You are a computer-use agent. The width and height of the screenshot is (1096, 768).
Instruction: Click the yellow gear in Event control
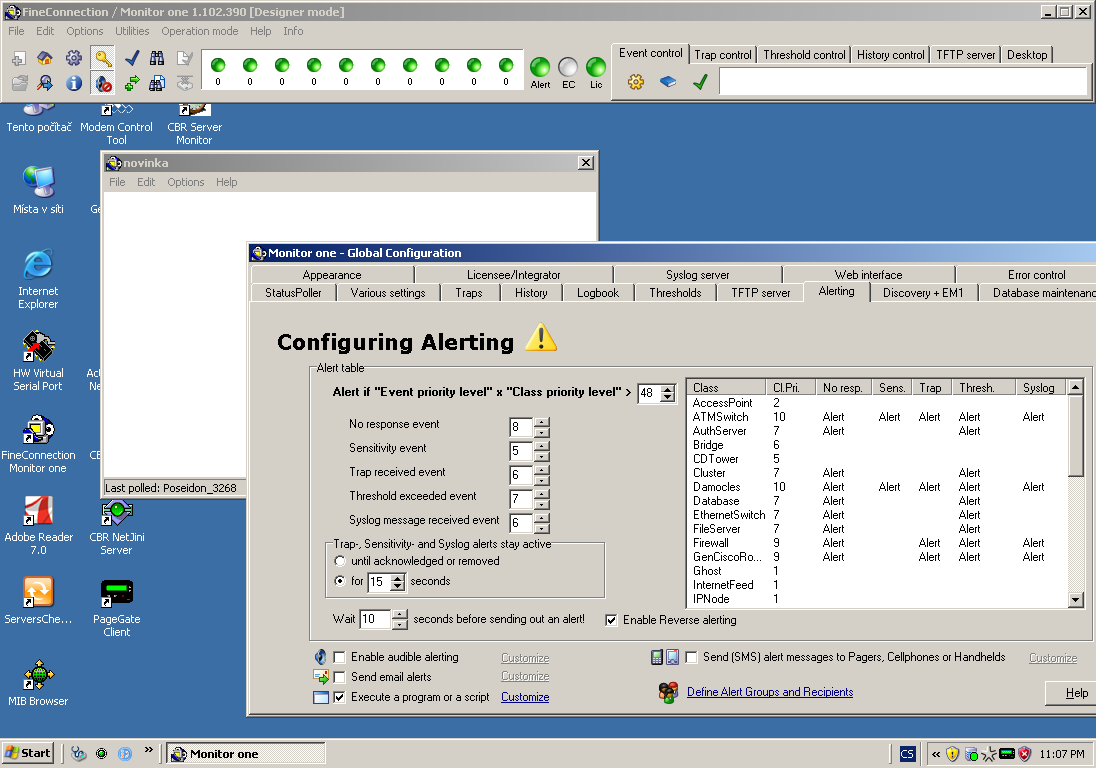point(635,82)
